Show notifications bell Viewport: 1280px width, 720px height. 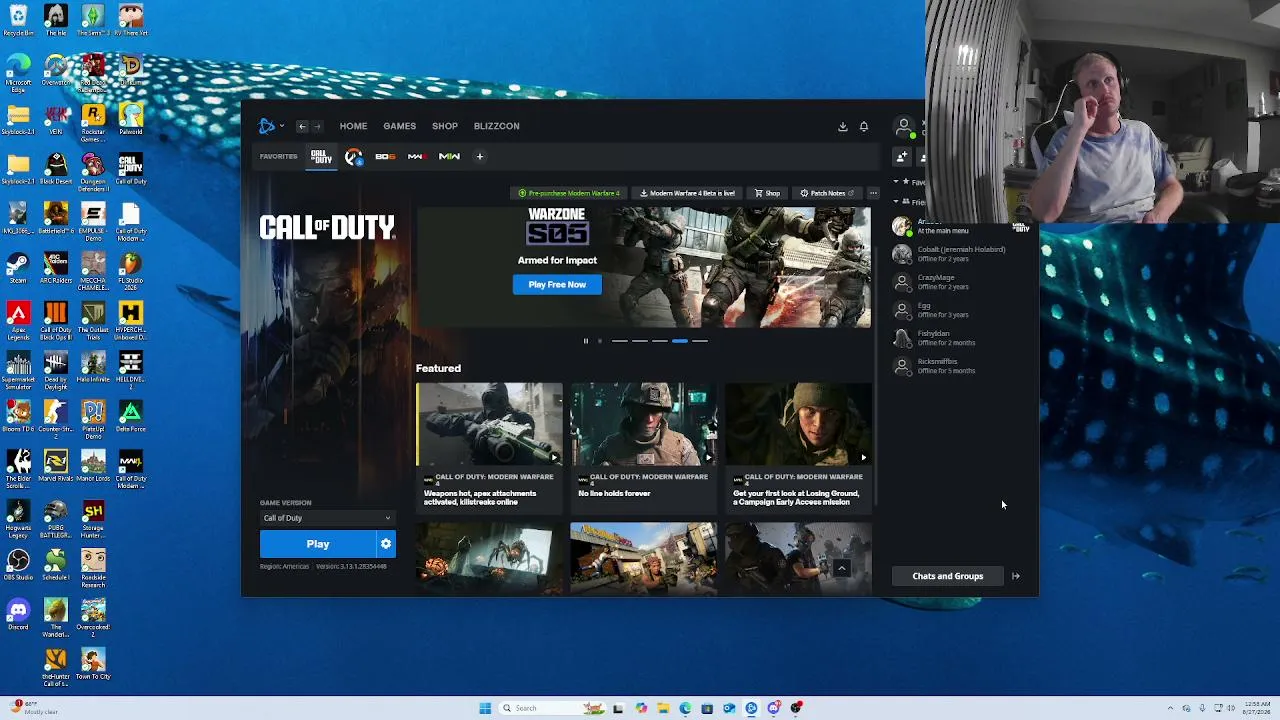coord(864,127)
